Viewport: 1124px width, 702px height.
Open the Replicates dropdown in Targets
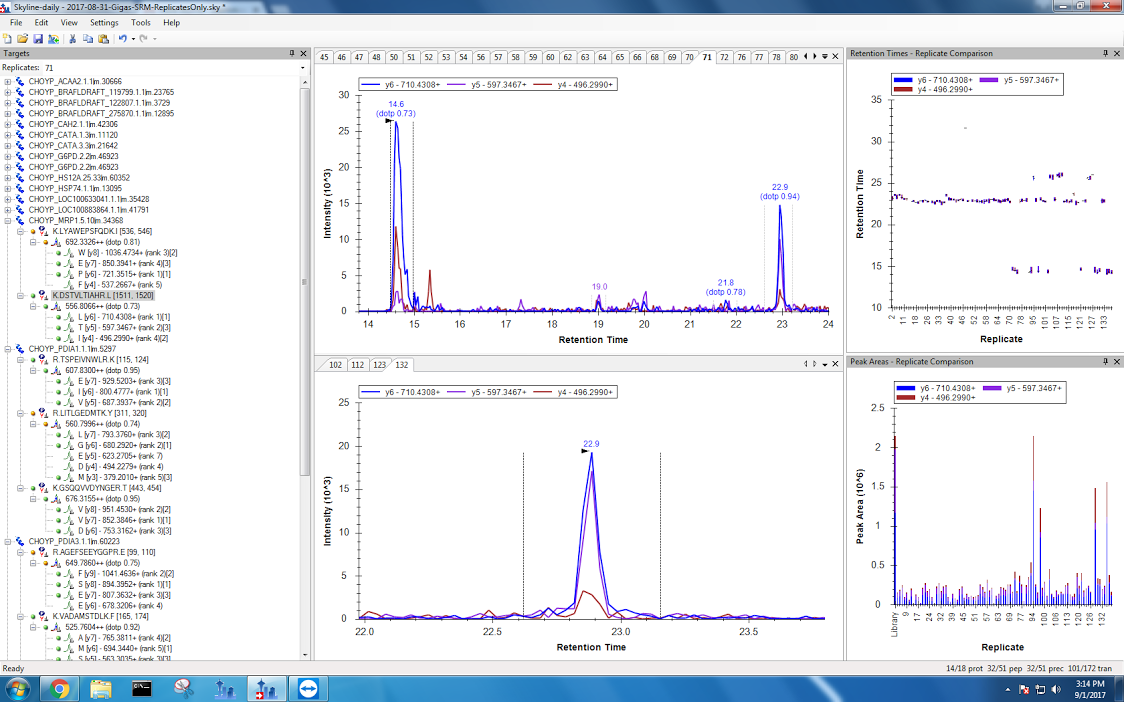(302, 67)
